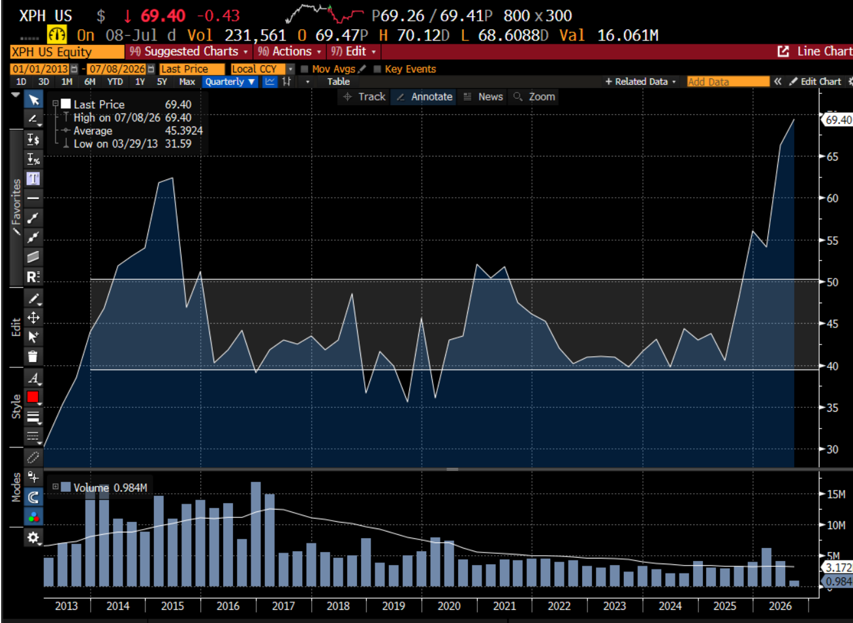The width and height of the screenshot is (853, 623).
Task: Click the trash delete annotation icon
Action: [x=33, y=357]
